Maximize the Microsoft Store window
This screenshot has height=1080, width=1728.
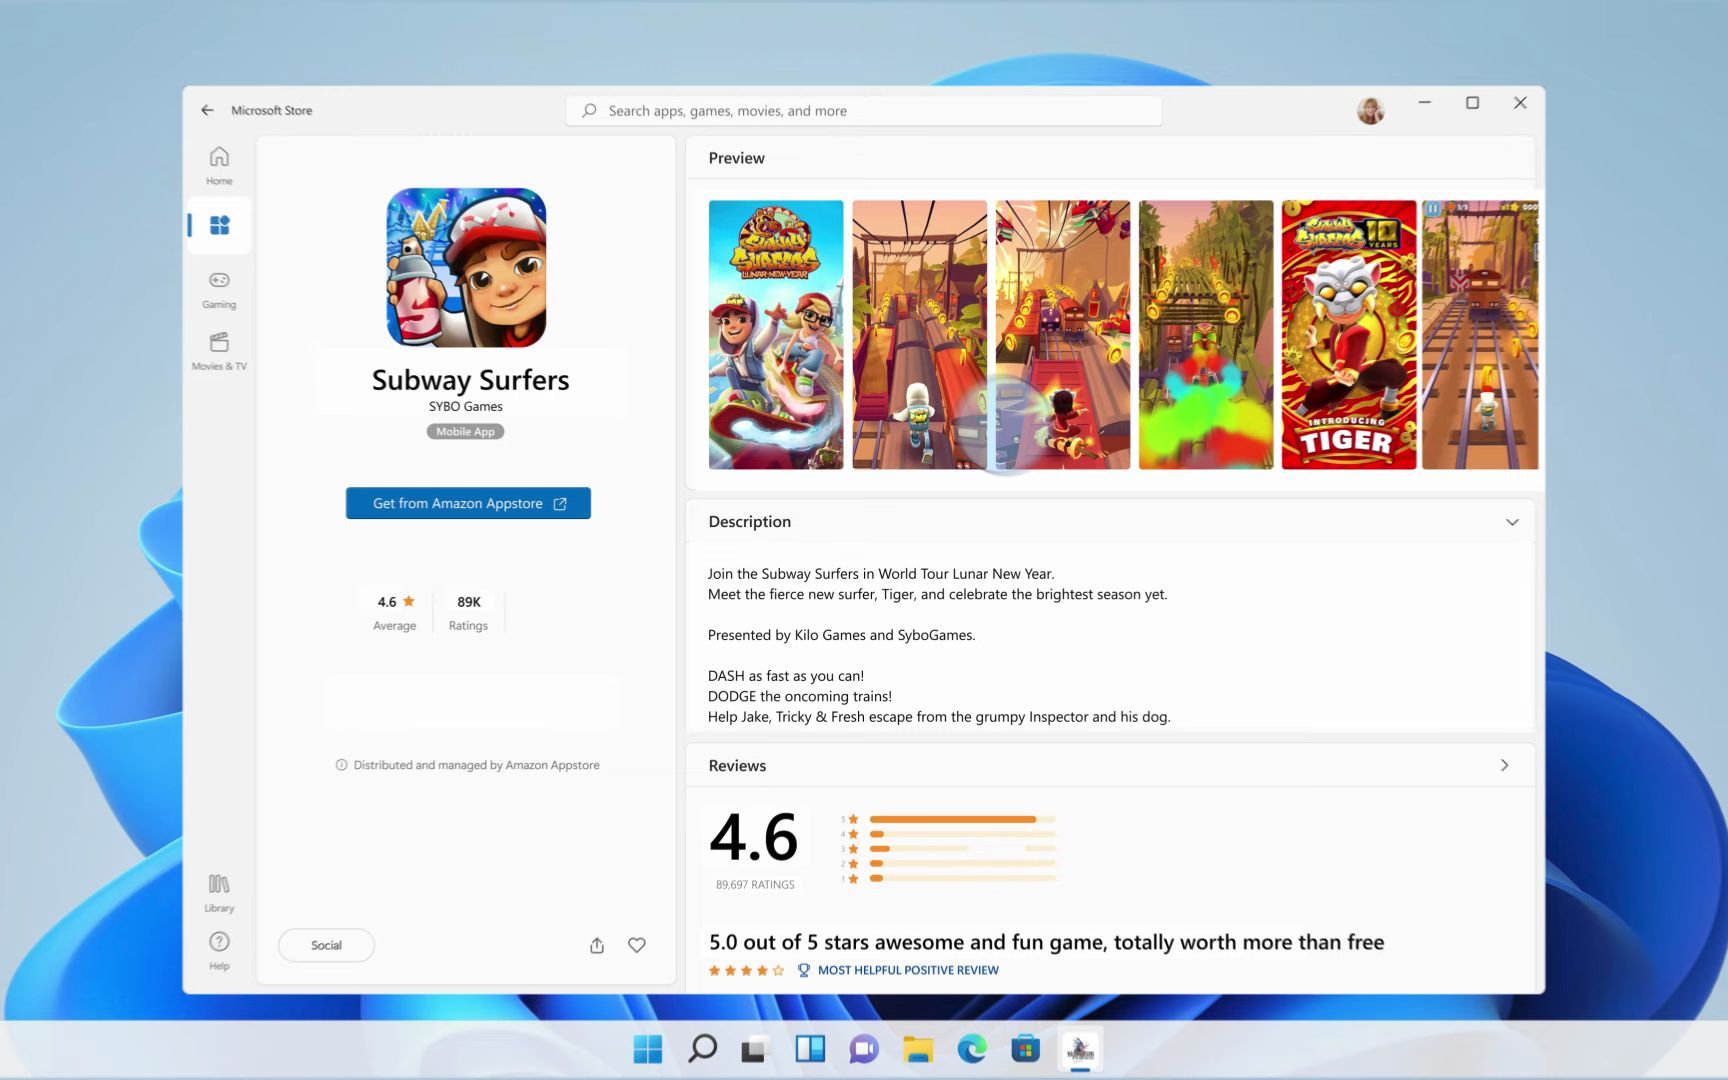[x=1472, y=102]
